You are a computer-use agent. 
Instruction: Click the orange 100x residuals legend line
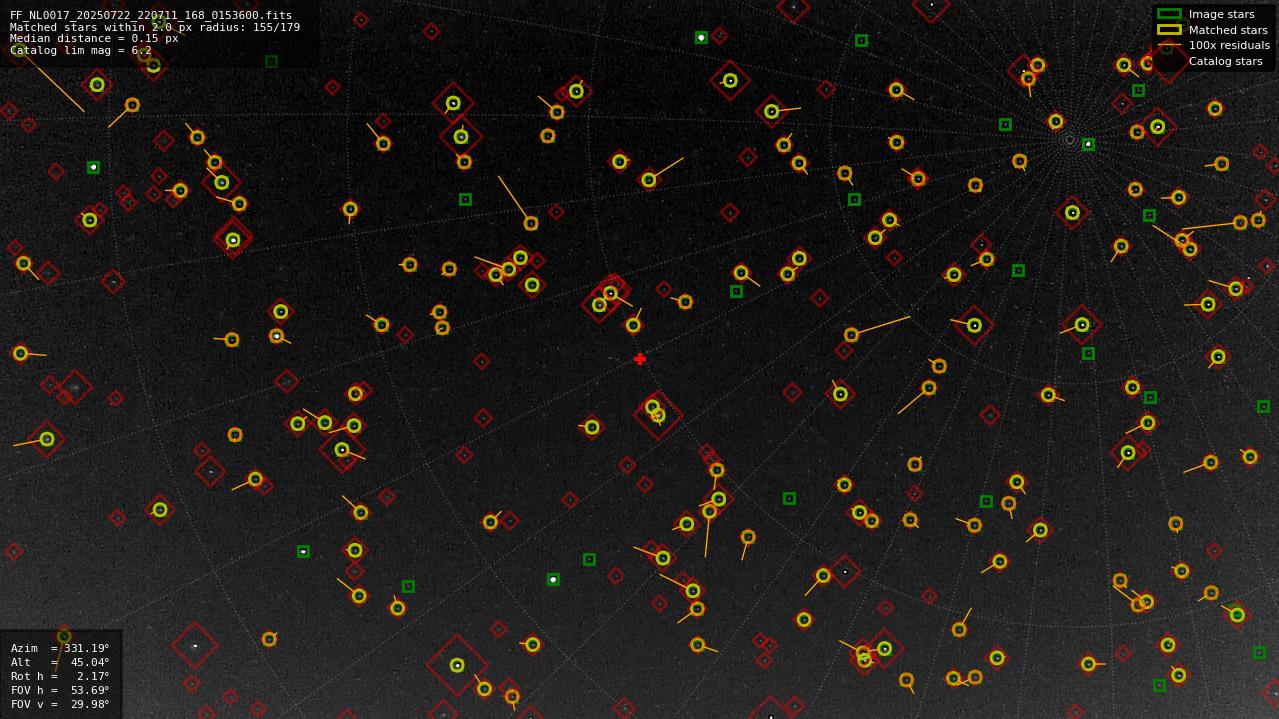tap(1168, 45)
